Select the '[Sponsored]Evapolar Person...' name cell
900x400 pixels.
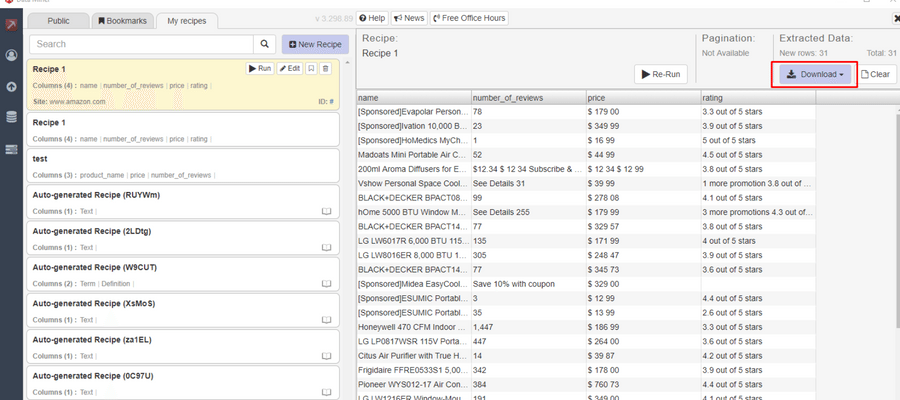tap(414, 112)
